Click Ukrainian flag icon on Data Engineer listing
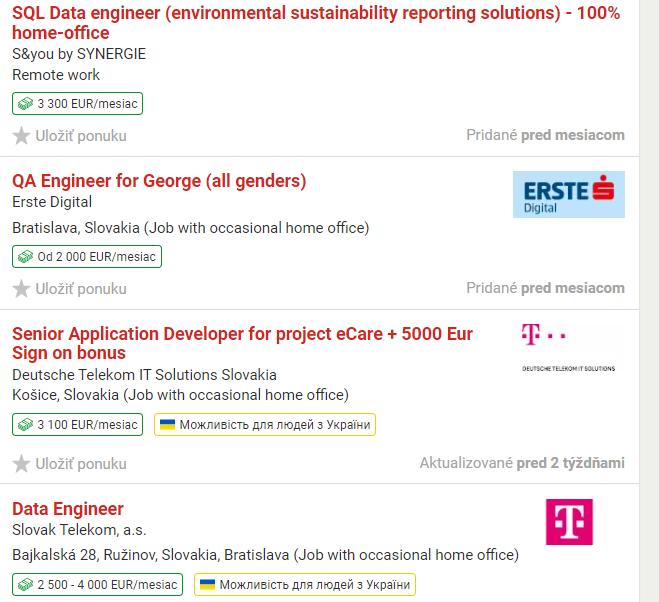659x602 pixels. [x=208, y=585]
